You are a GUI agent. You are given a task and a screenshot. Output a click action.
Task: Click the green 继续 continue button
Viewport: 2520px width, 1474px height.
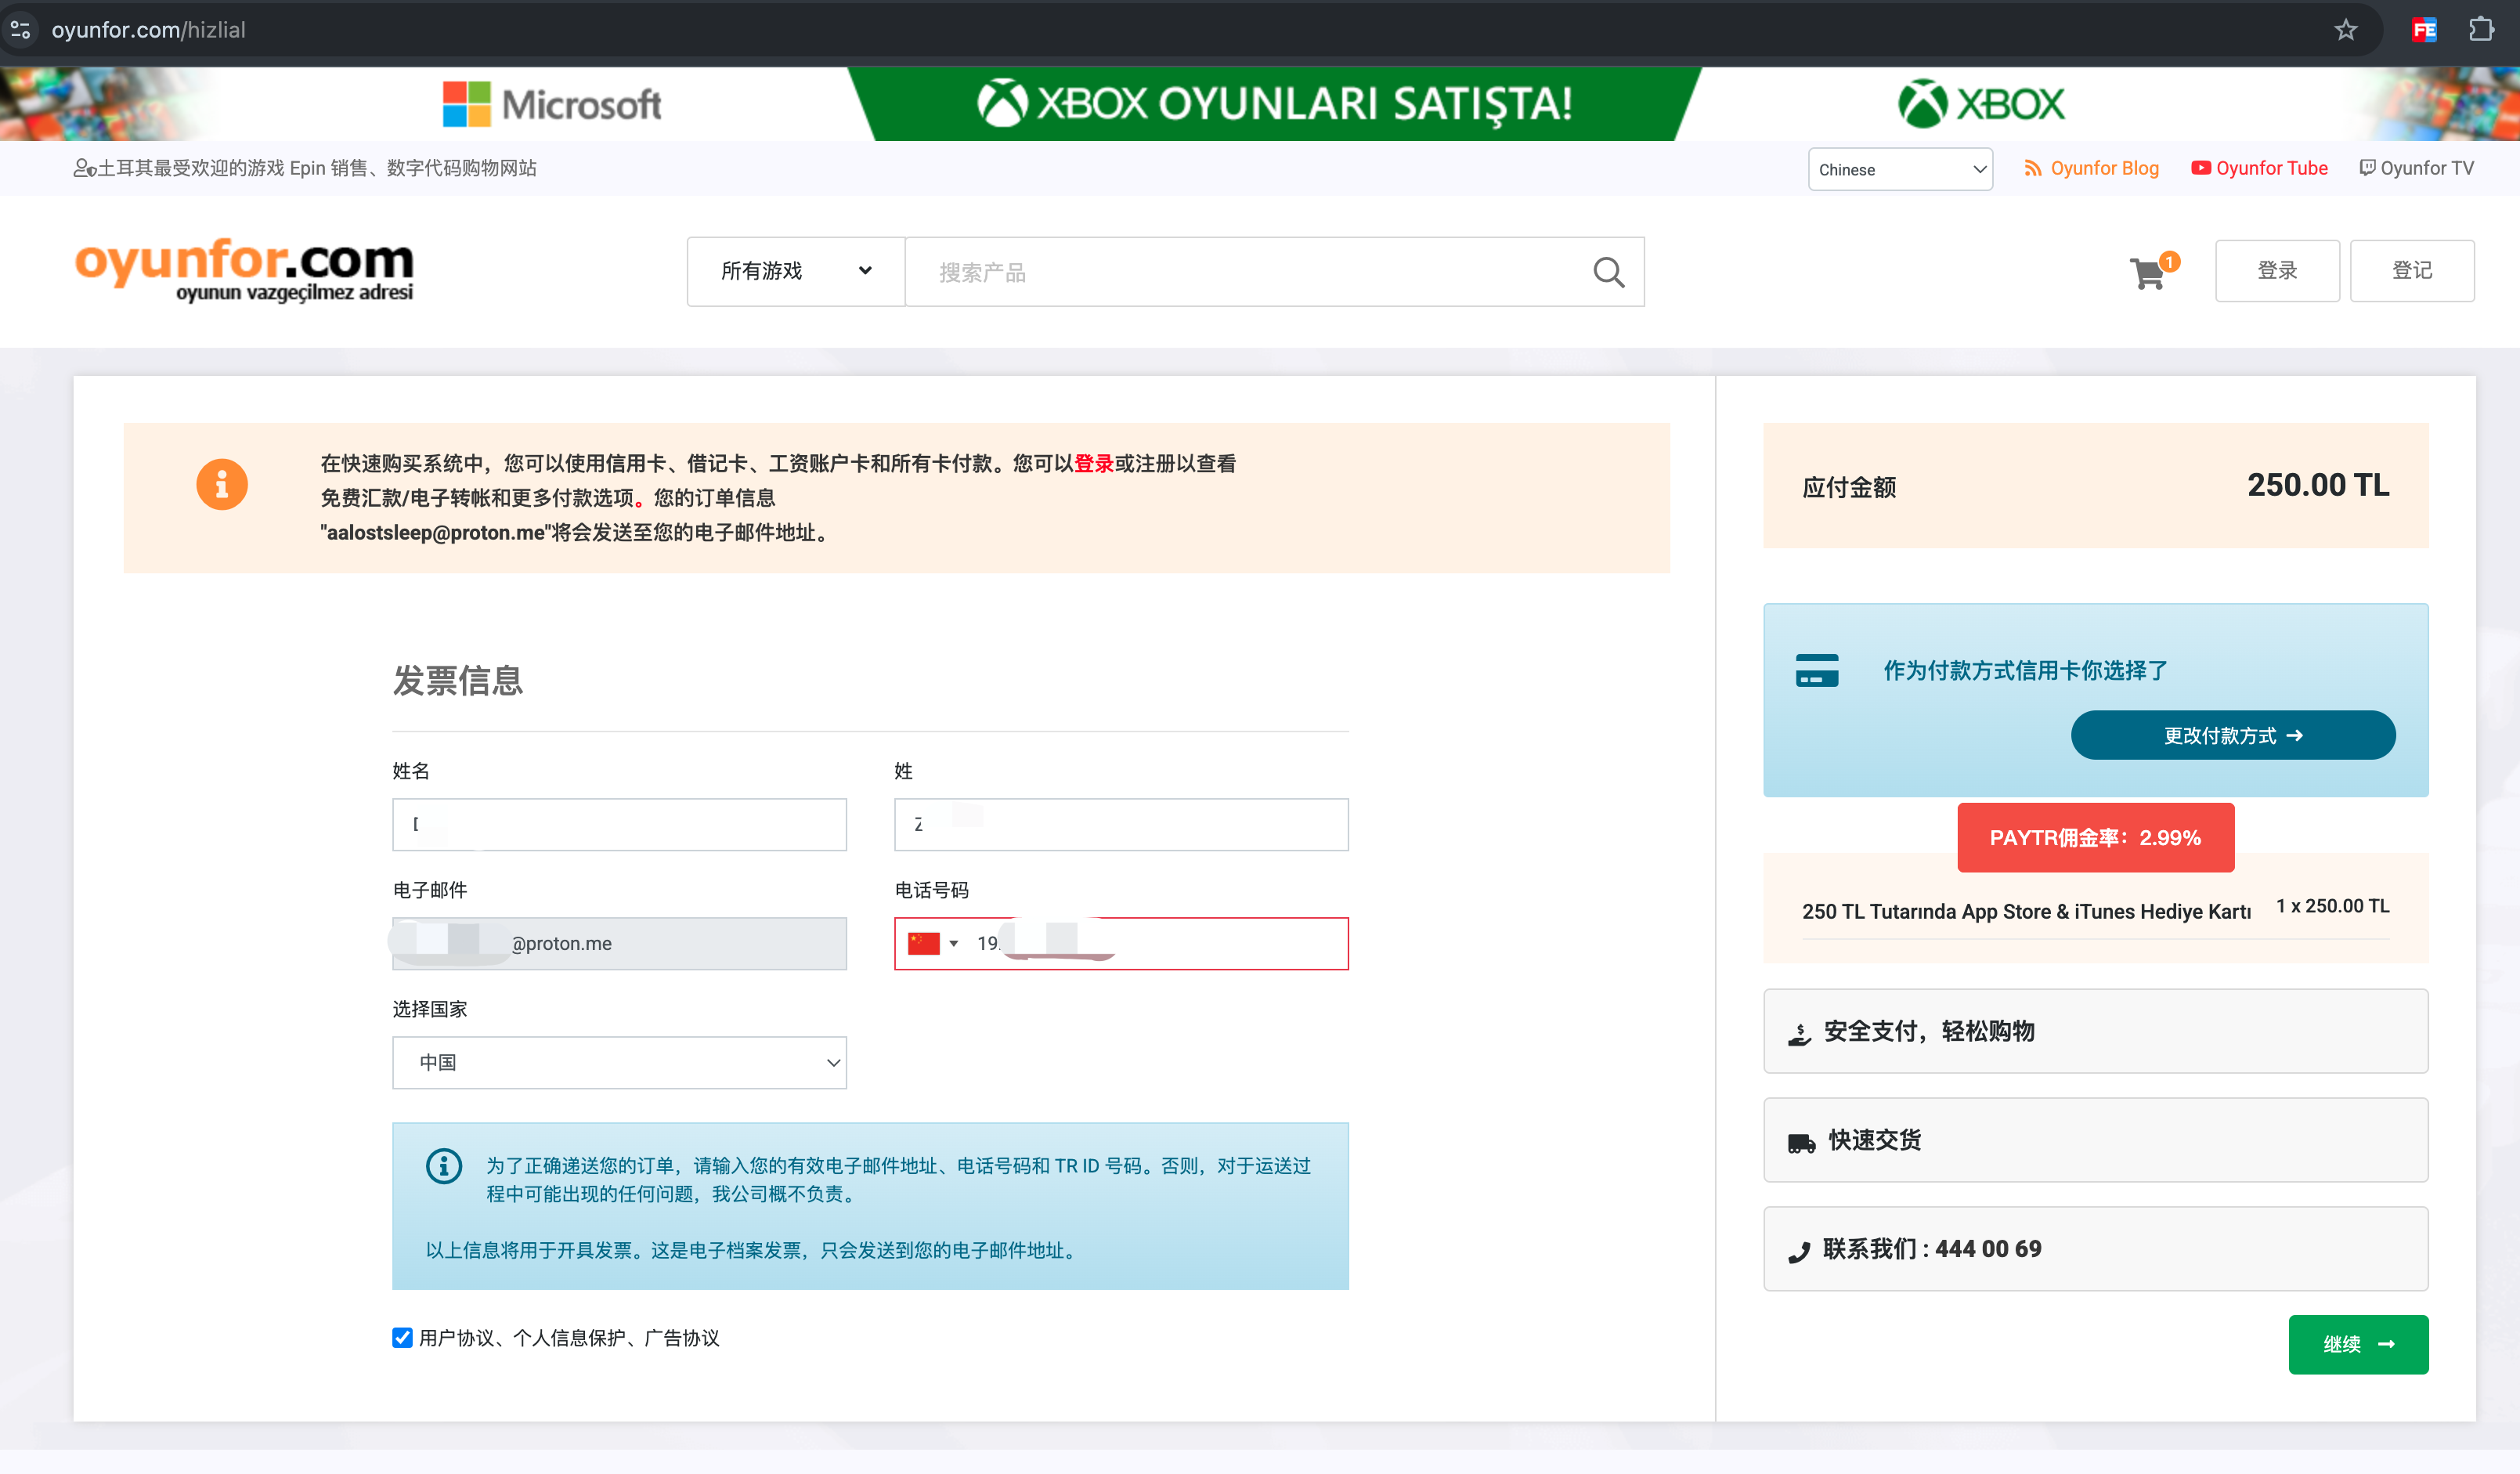2358,1344
